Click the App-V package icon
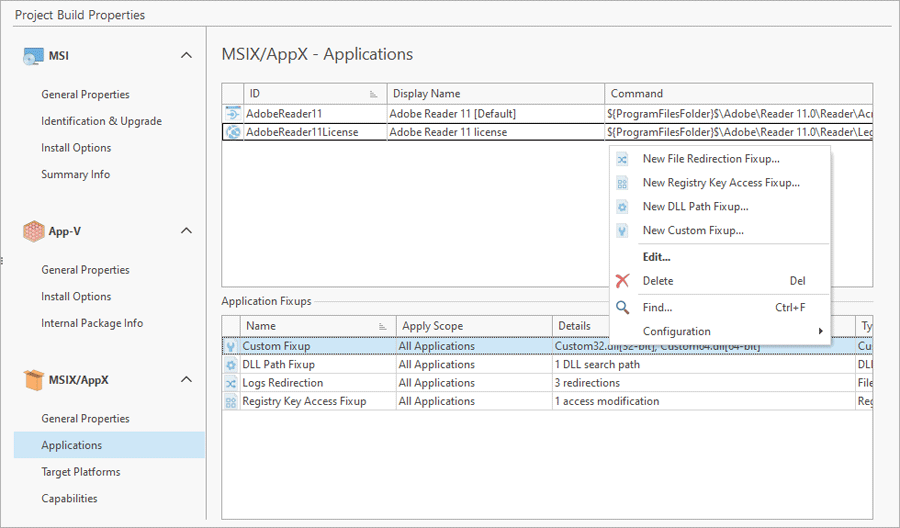This screenshot has width=900, height=528. (33, 231)
